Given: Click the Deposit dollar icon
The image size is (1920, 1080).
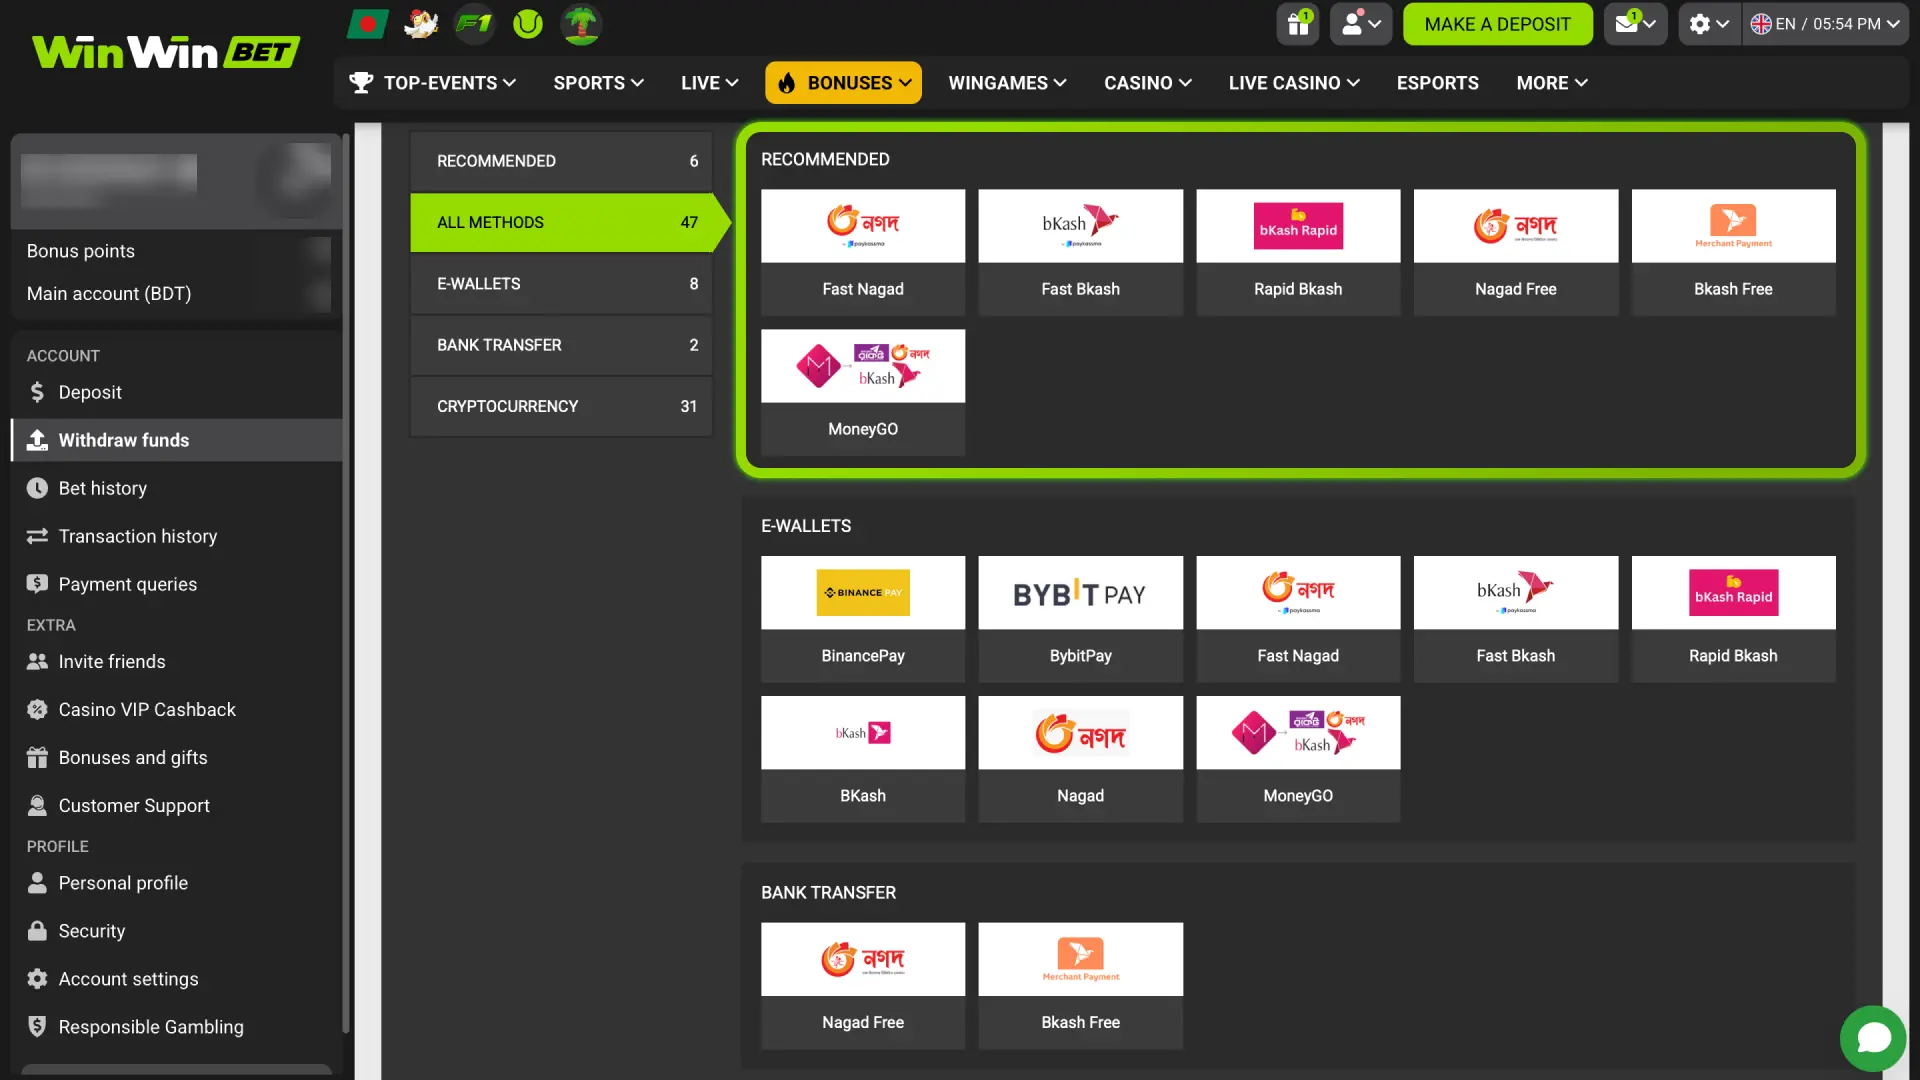Looking at the screenshot, I should tap(37, 392).
